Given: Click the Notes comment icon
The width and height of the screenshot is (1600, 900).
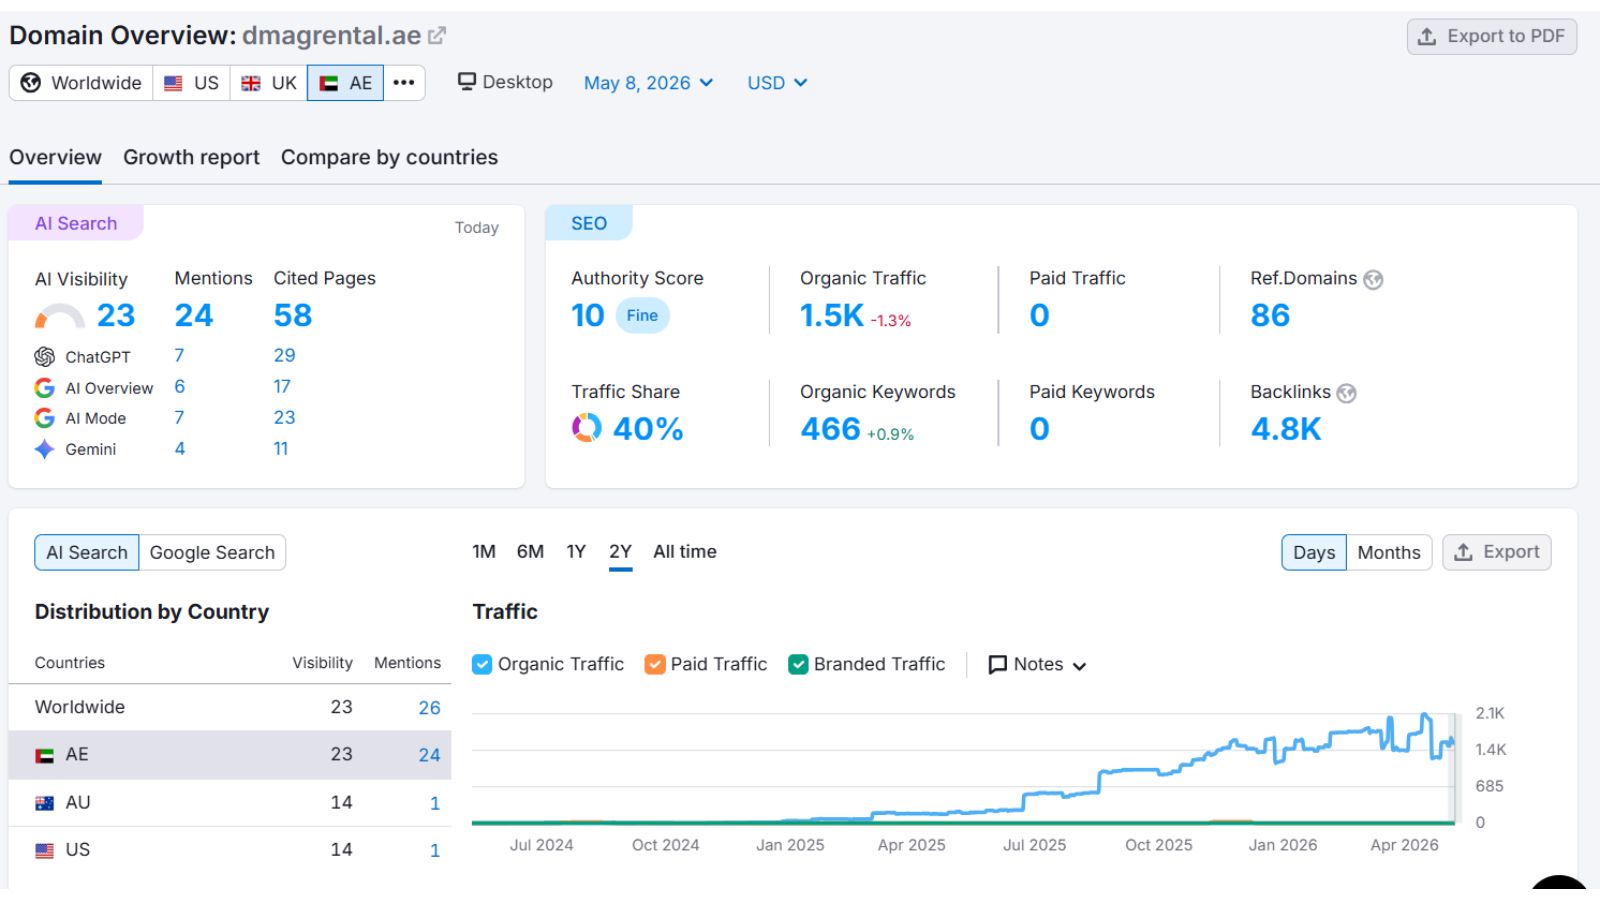Looking at the screenshot, I should point(997,665).
